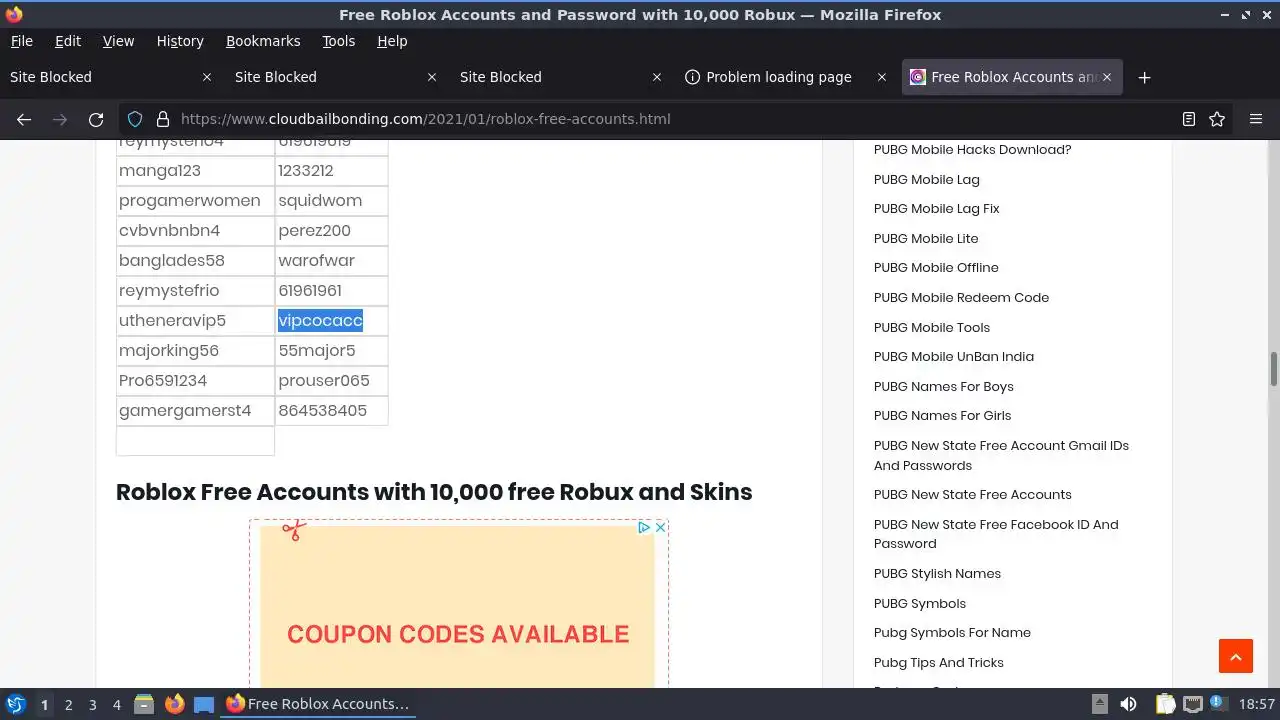Open the View menu
Screen dimensions: 1280x720
[x=118, y=41]
